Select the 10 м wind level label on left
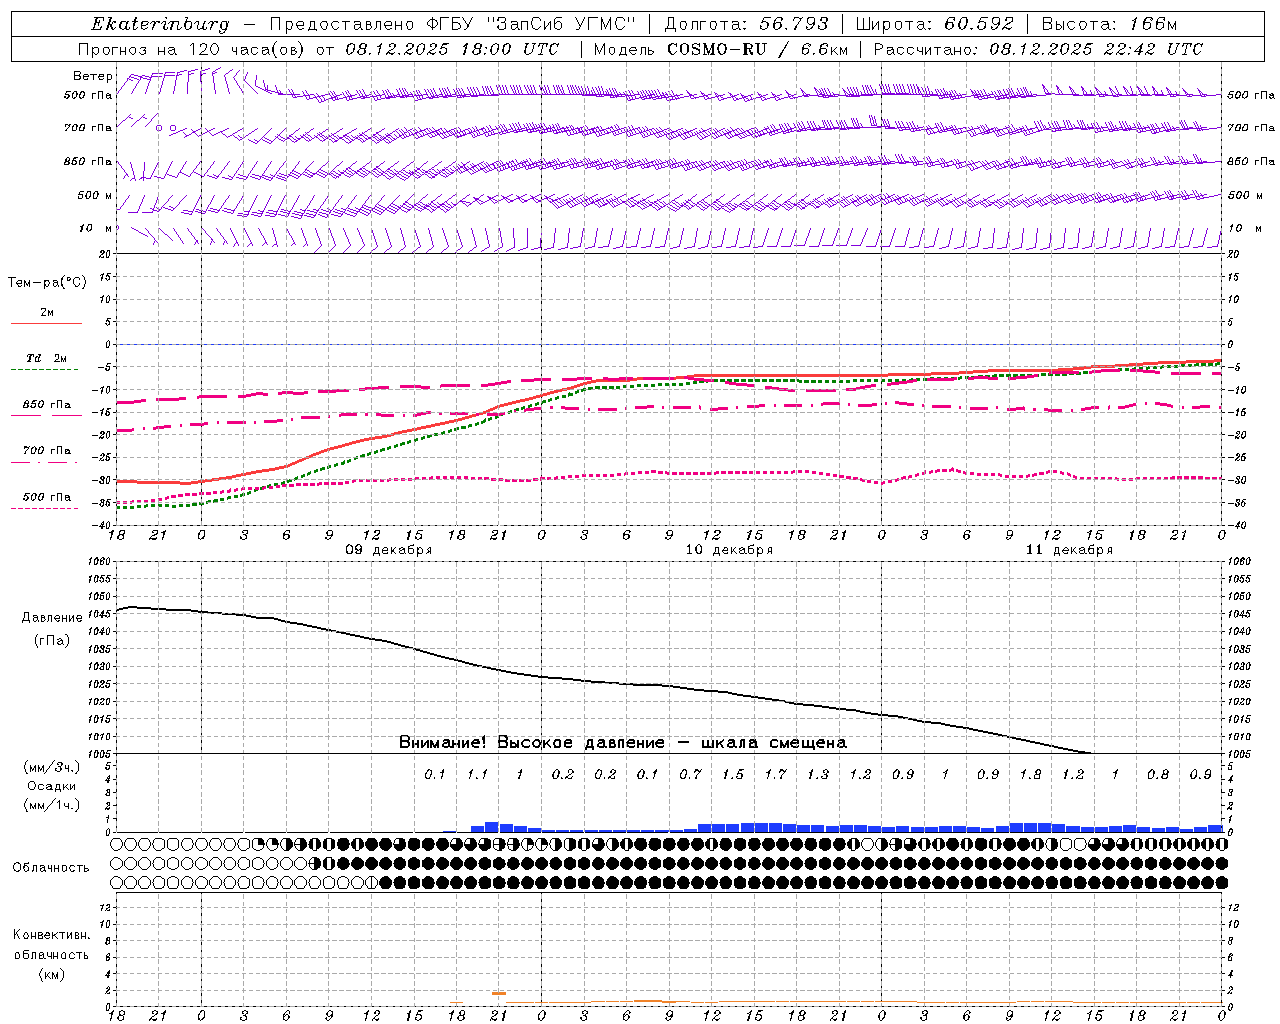The image size is (1280, 1024). tap(96, 229)
